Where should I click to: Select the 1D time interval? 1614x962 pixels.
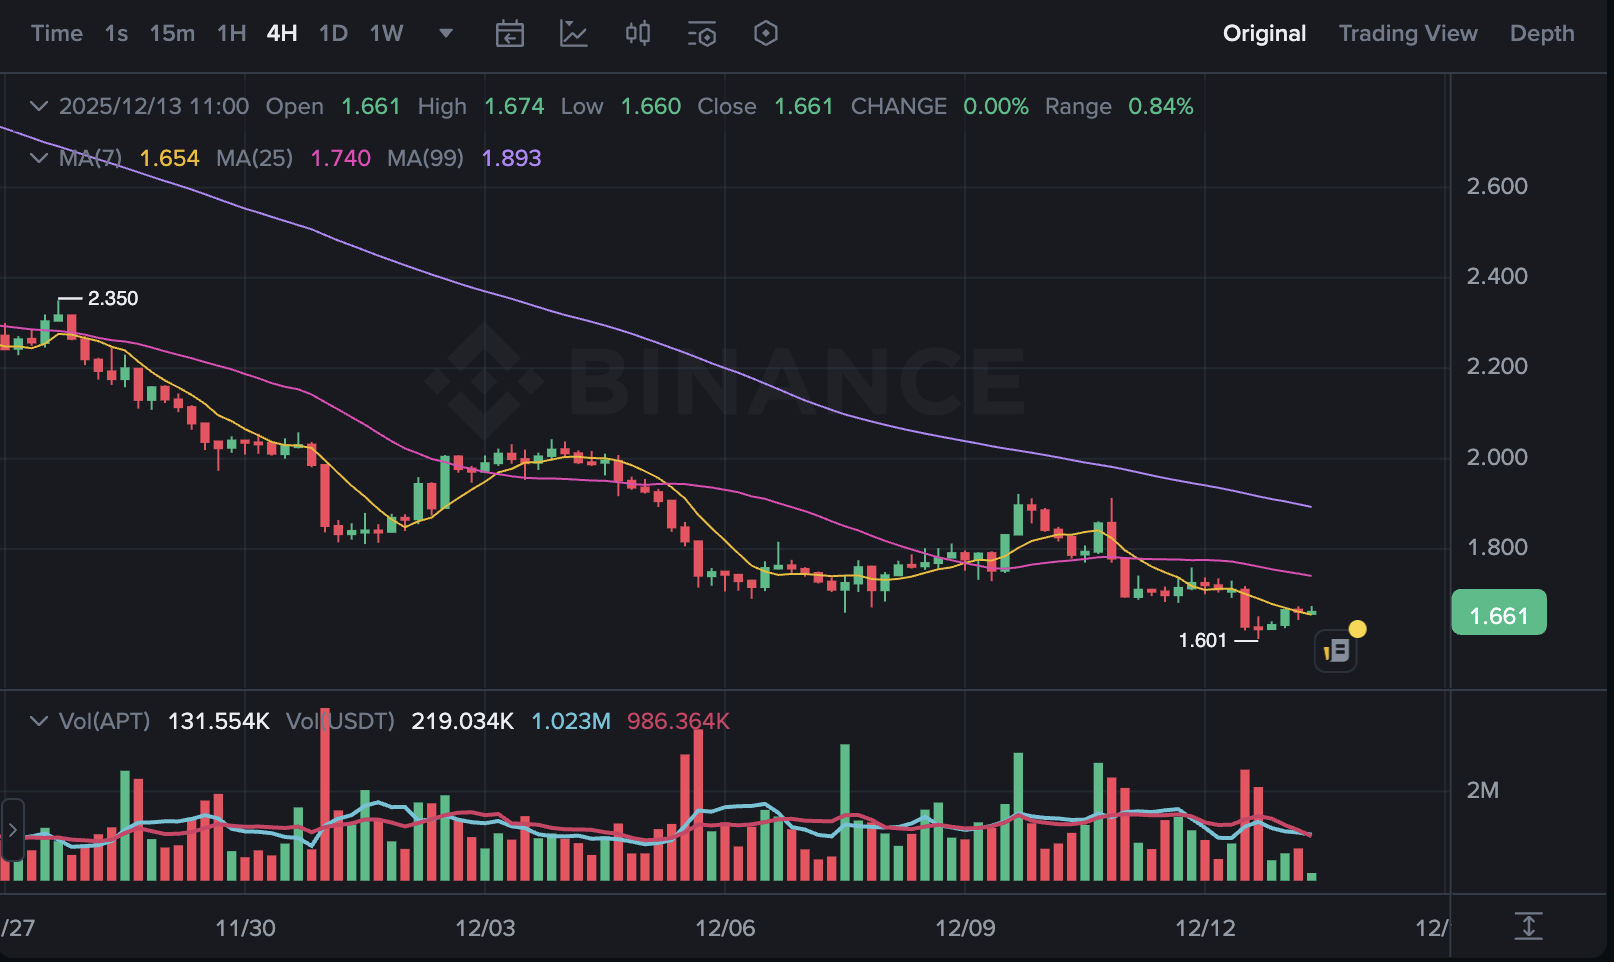pyautogui.click(x=333, y=34)
